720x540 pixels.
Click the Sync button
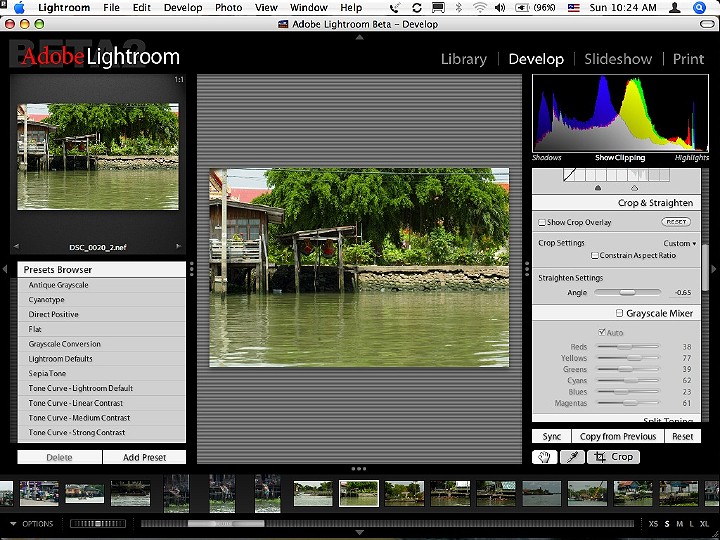(x=551, y=436)
